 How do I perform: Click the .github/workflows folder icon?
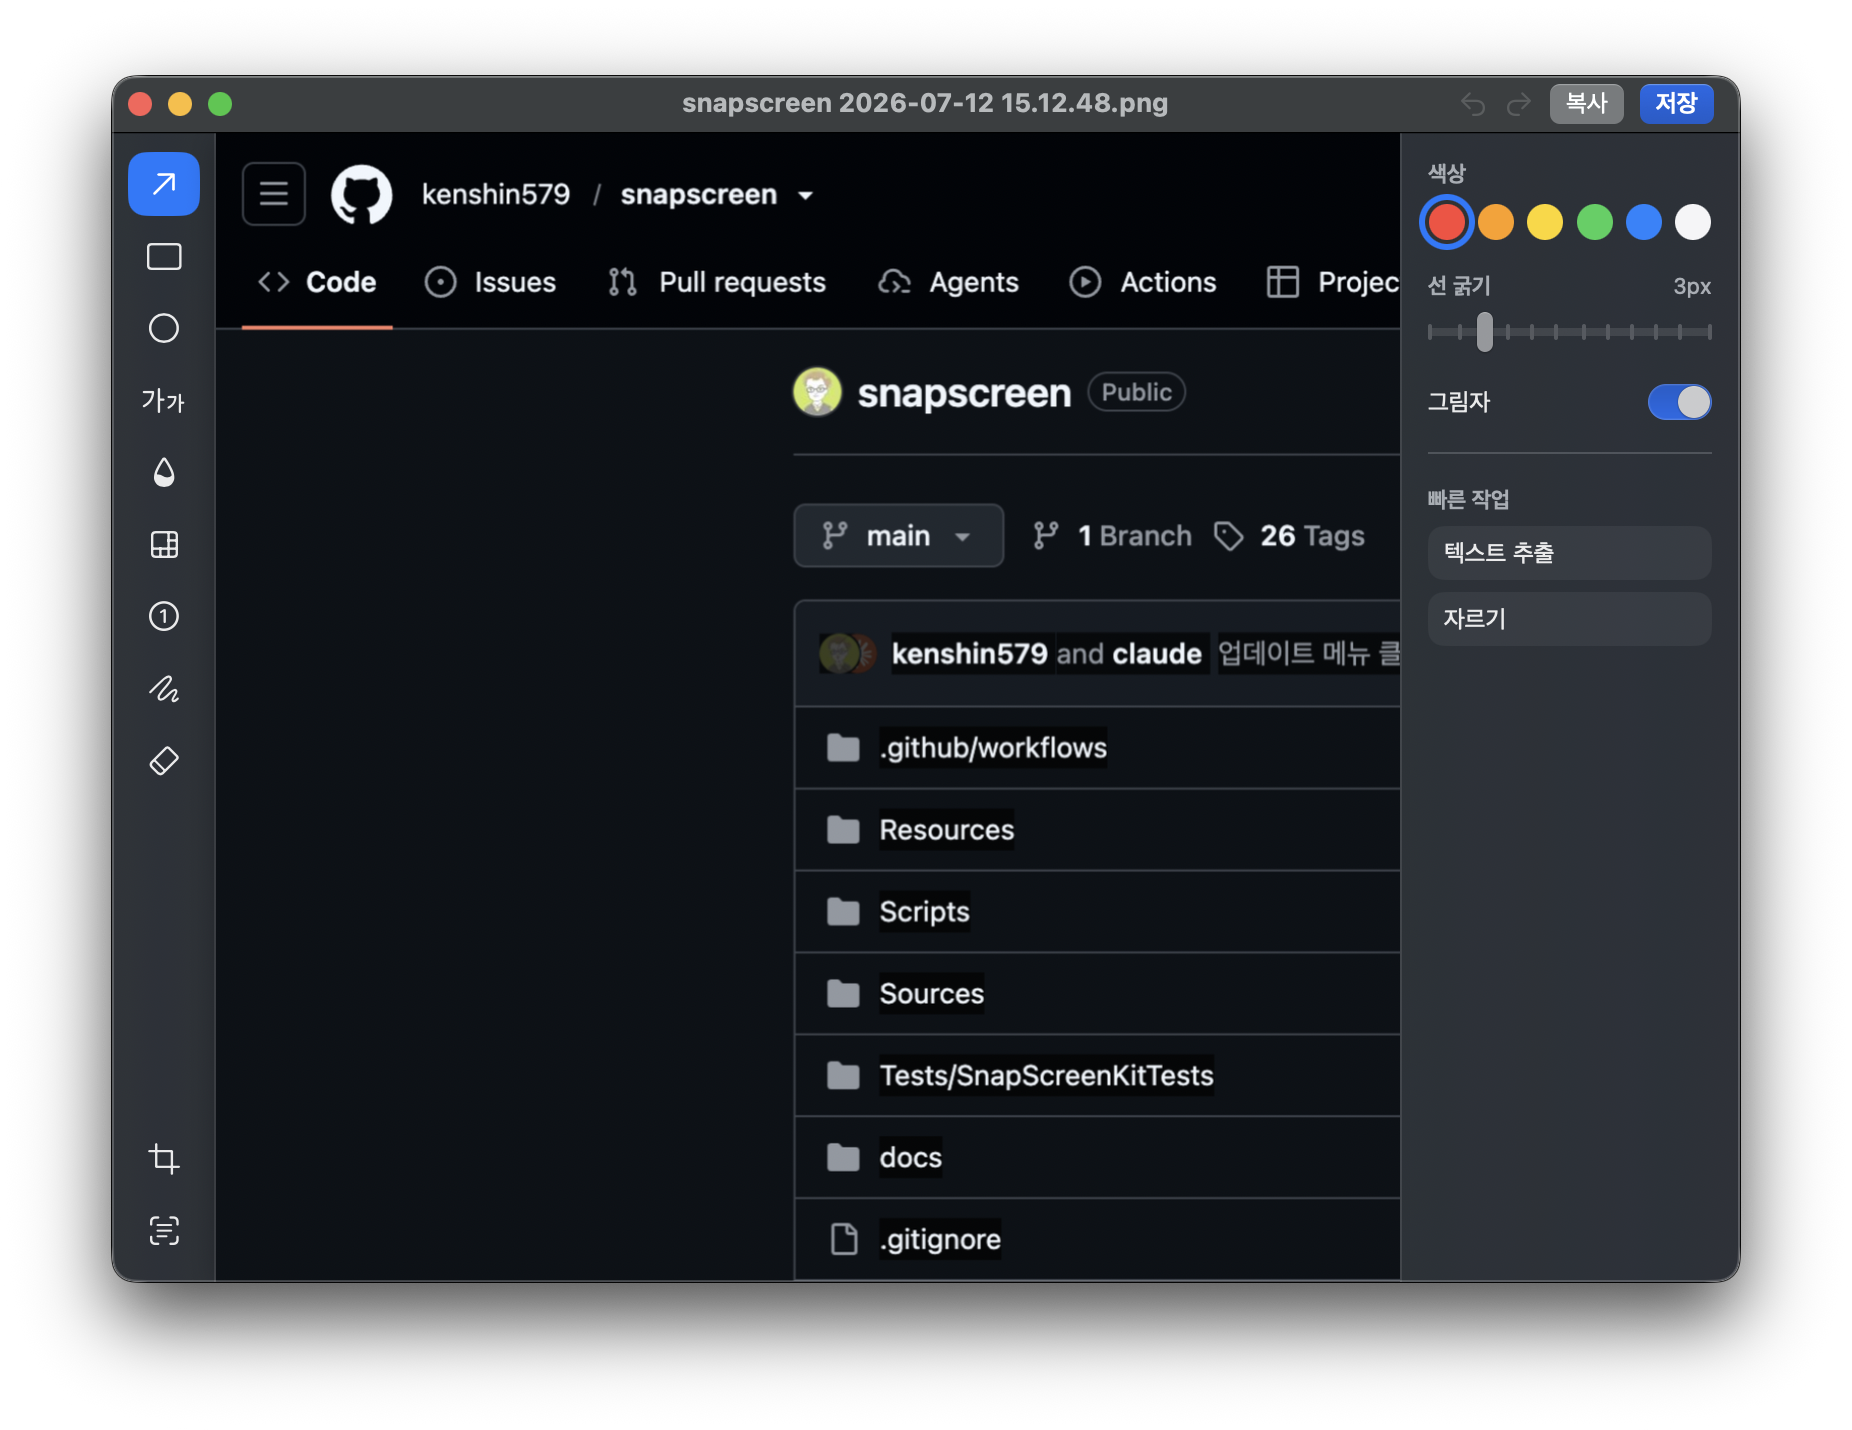(x=843, y=748)
